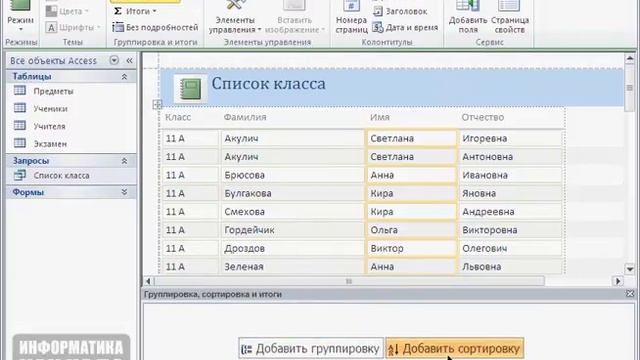This screenshot has height=360, width=640.
Task: Click the Заголовок title button
Action: (400, 11)
